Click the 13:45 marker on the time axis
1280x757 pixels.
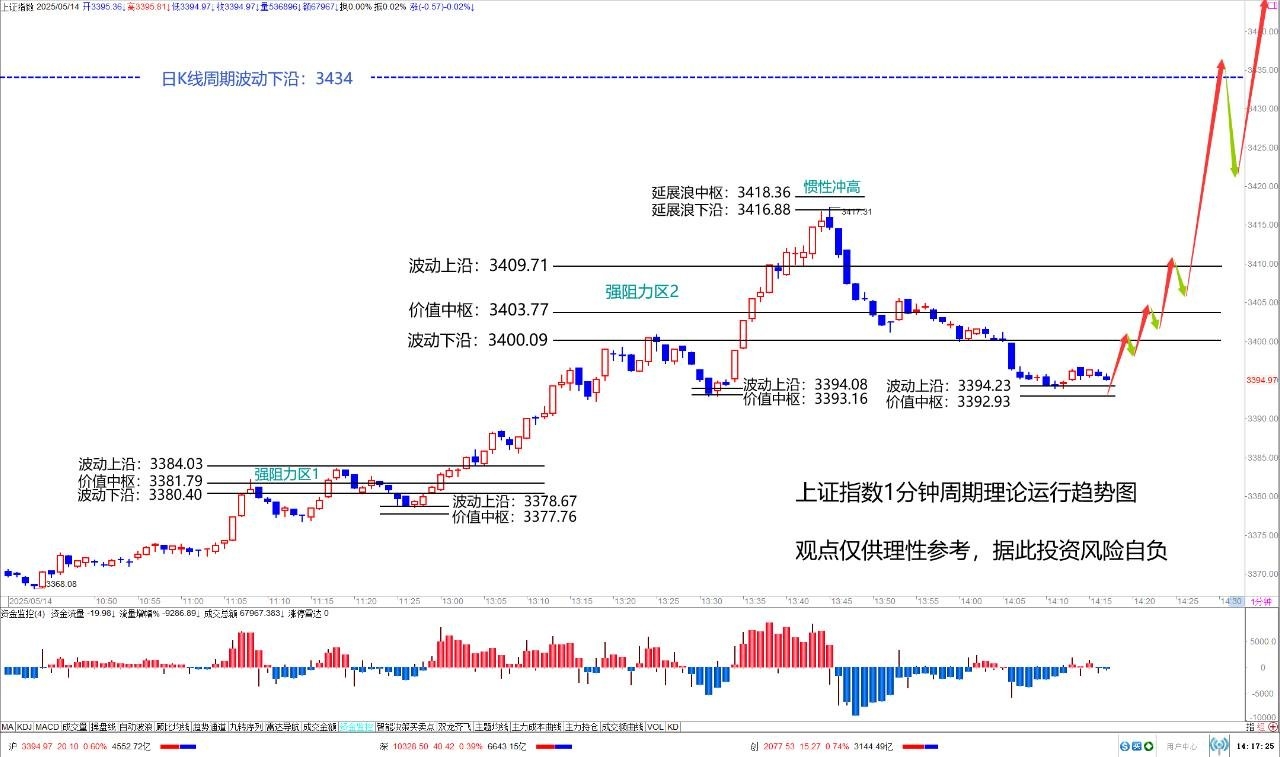tap(842, 601)
